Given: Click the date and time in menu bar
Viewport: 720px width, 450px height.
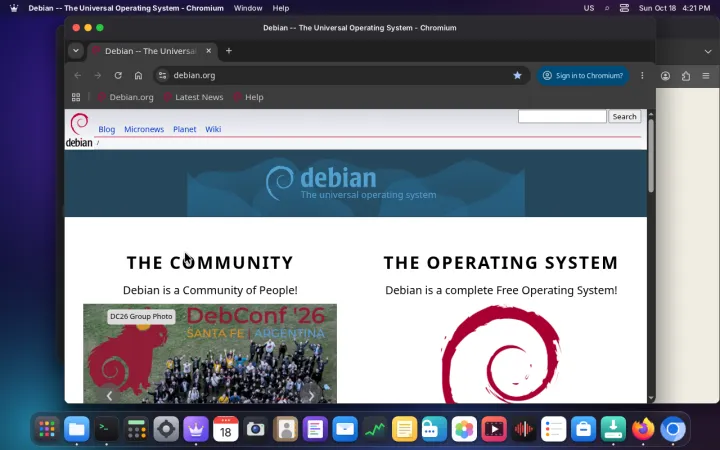Looking at the screenshot, I should [x=674, y=8].
